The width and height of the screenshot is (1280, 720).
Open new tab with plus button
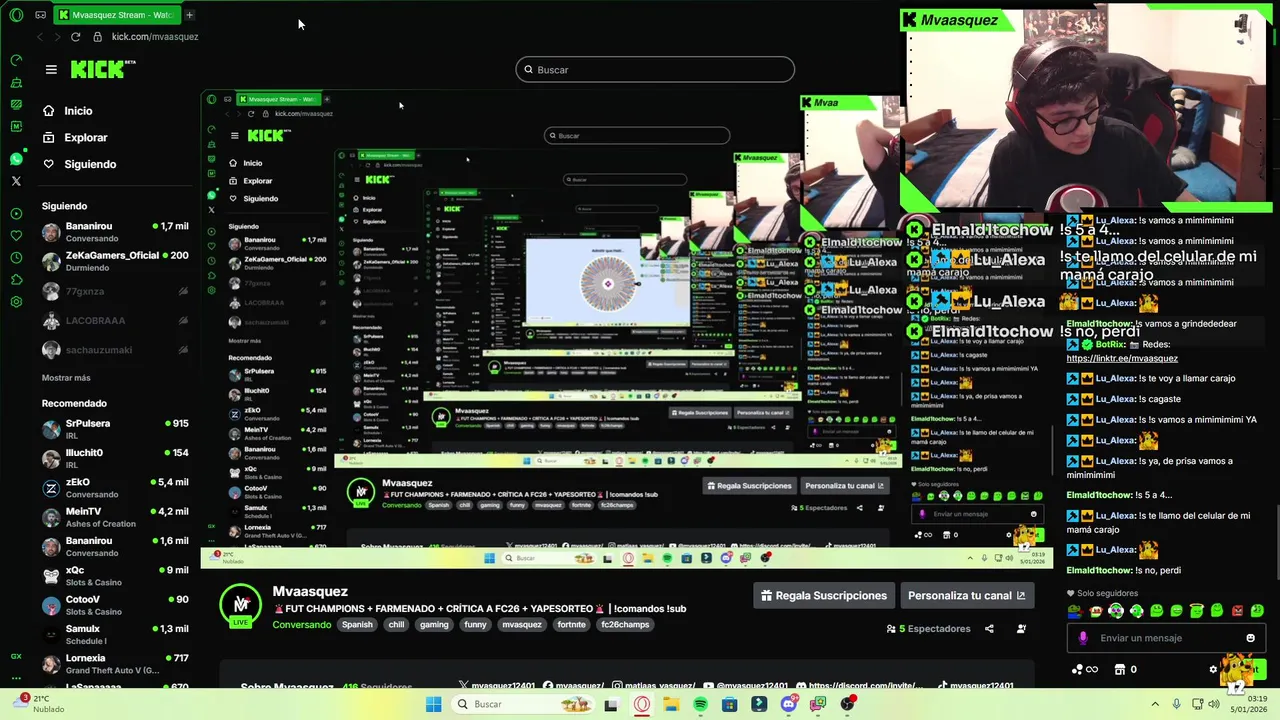(x=189, y=15)
